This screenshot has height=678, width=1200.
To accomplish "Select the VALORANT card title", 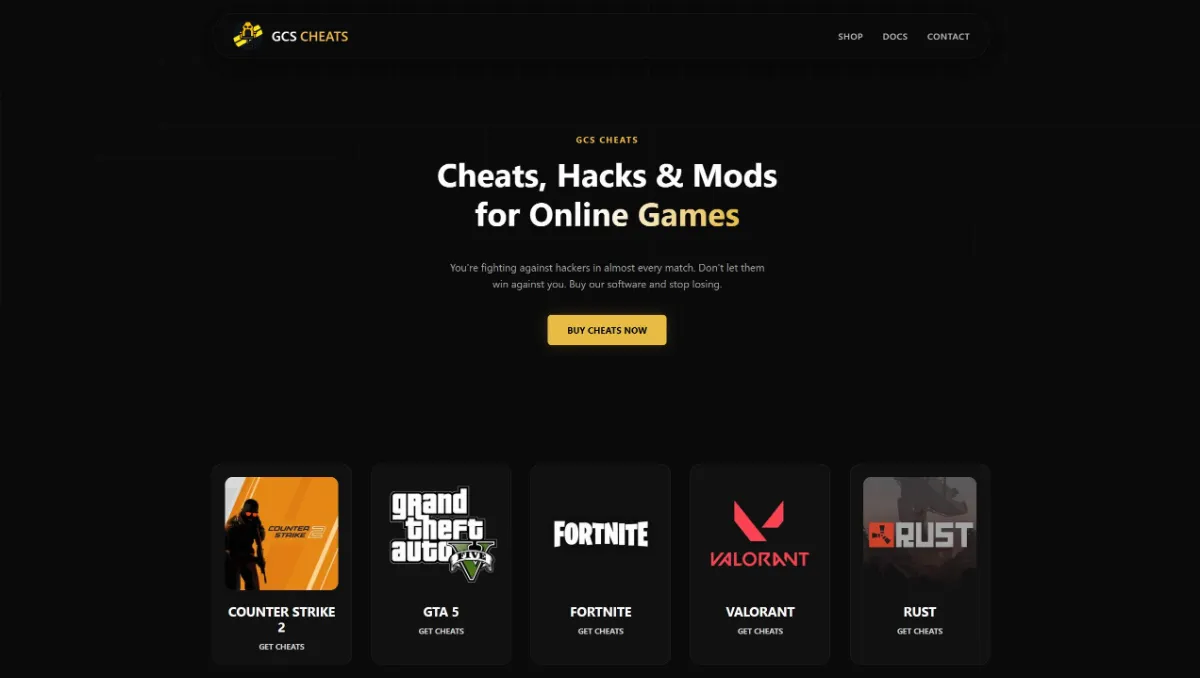I will pyautogui.click(x=760, y=612).
